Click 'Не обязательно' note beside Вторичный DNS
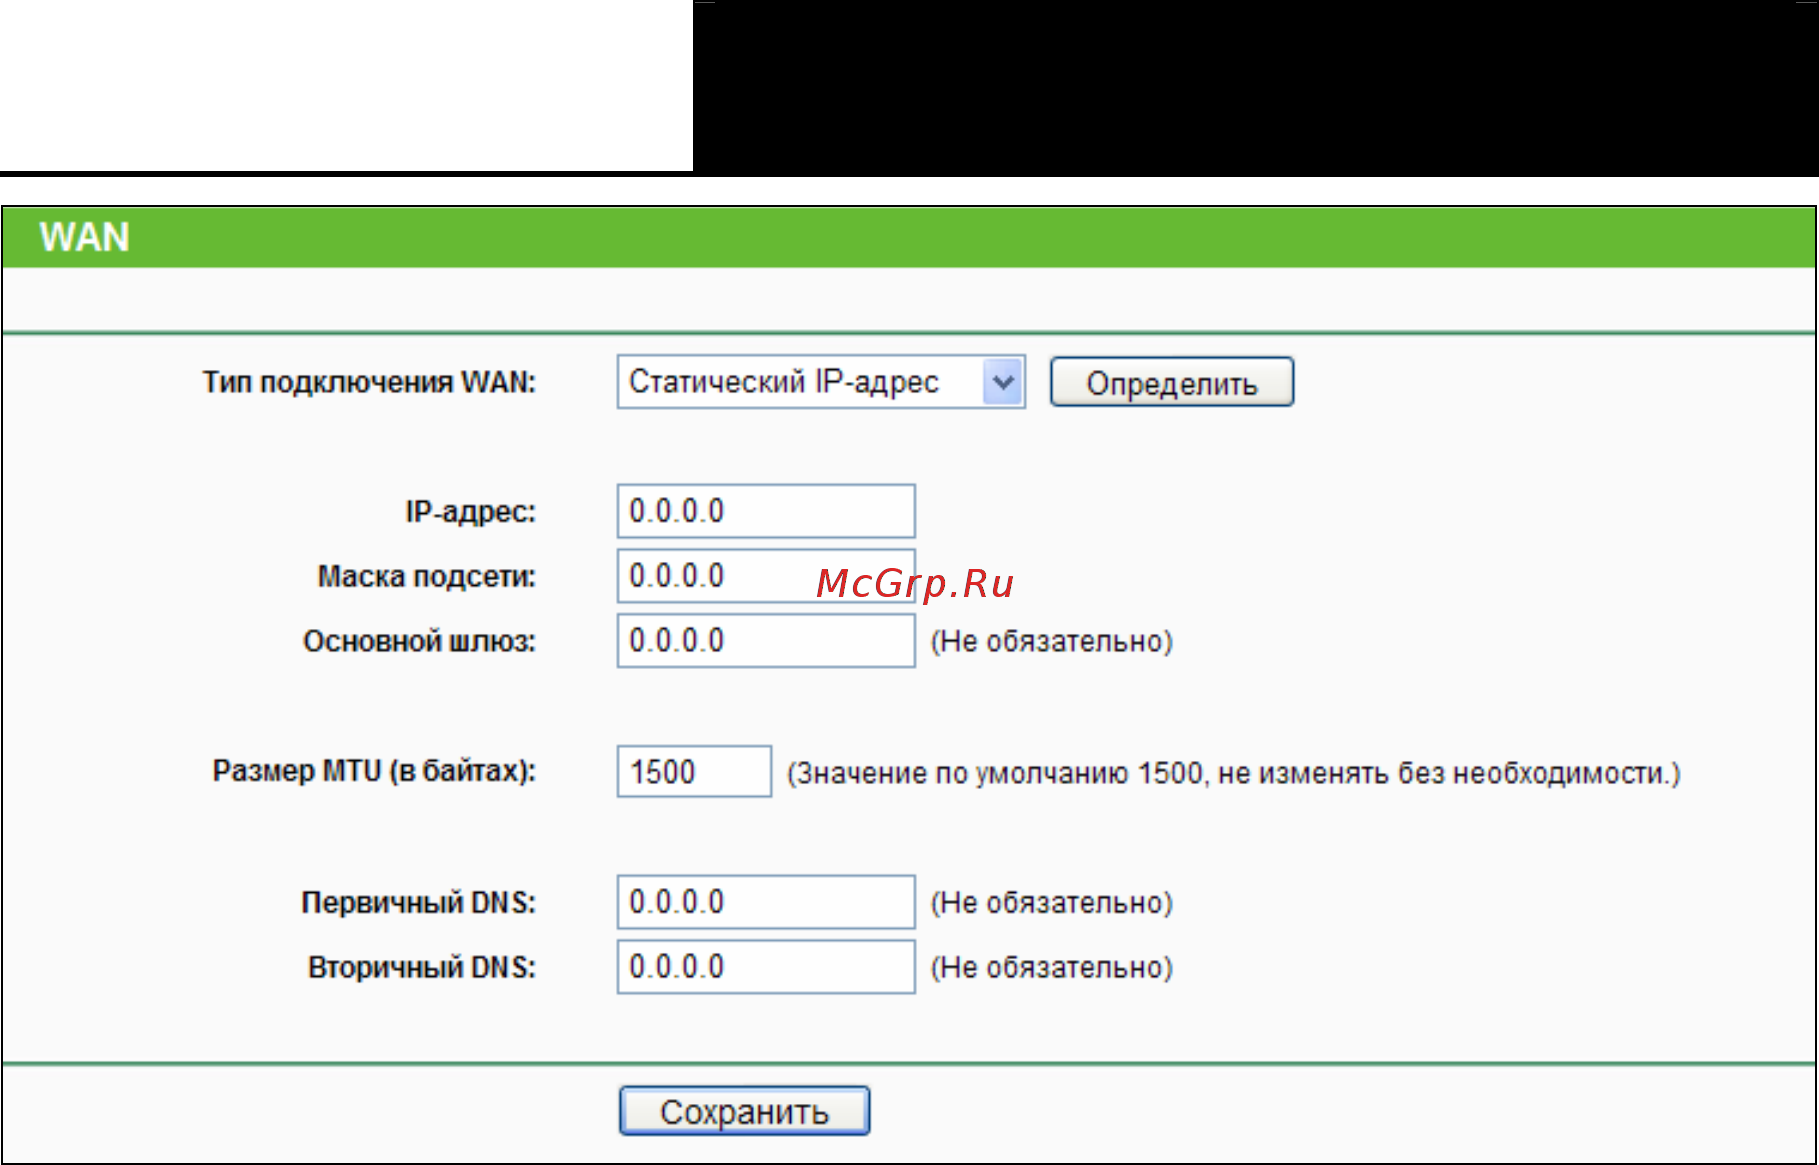The width and height of the screenshot is (1819, 1165). (1052, 967)
